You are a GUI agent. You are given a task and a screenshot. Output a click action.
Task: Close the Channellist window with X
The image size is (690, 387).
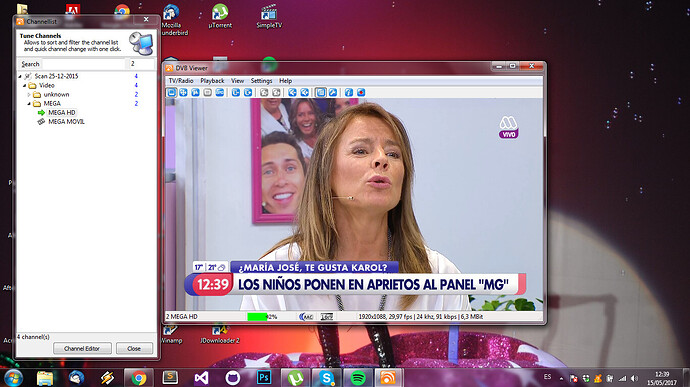click(x=146, y=20)
